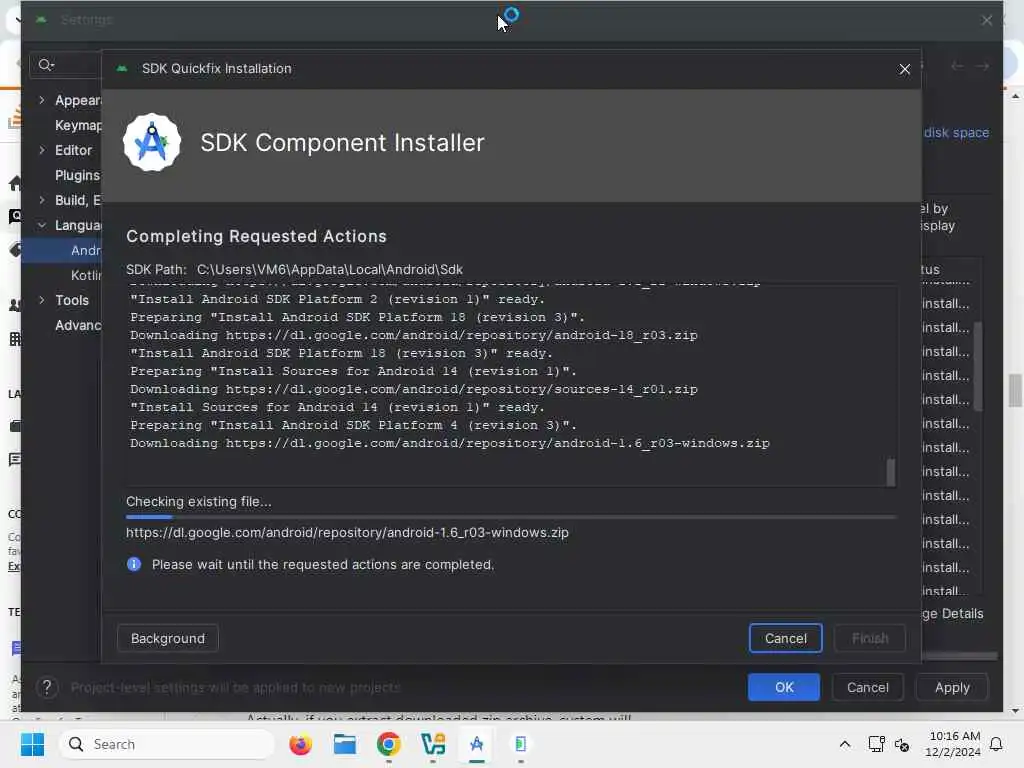Click the Android icon in installer title bar
The height and width of the screenshot is (768, 1024).
(121, 69)
